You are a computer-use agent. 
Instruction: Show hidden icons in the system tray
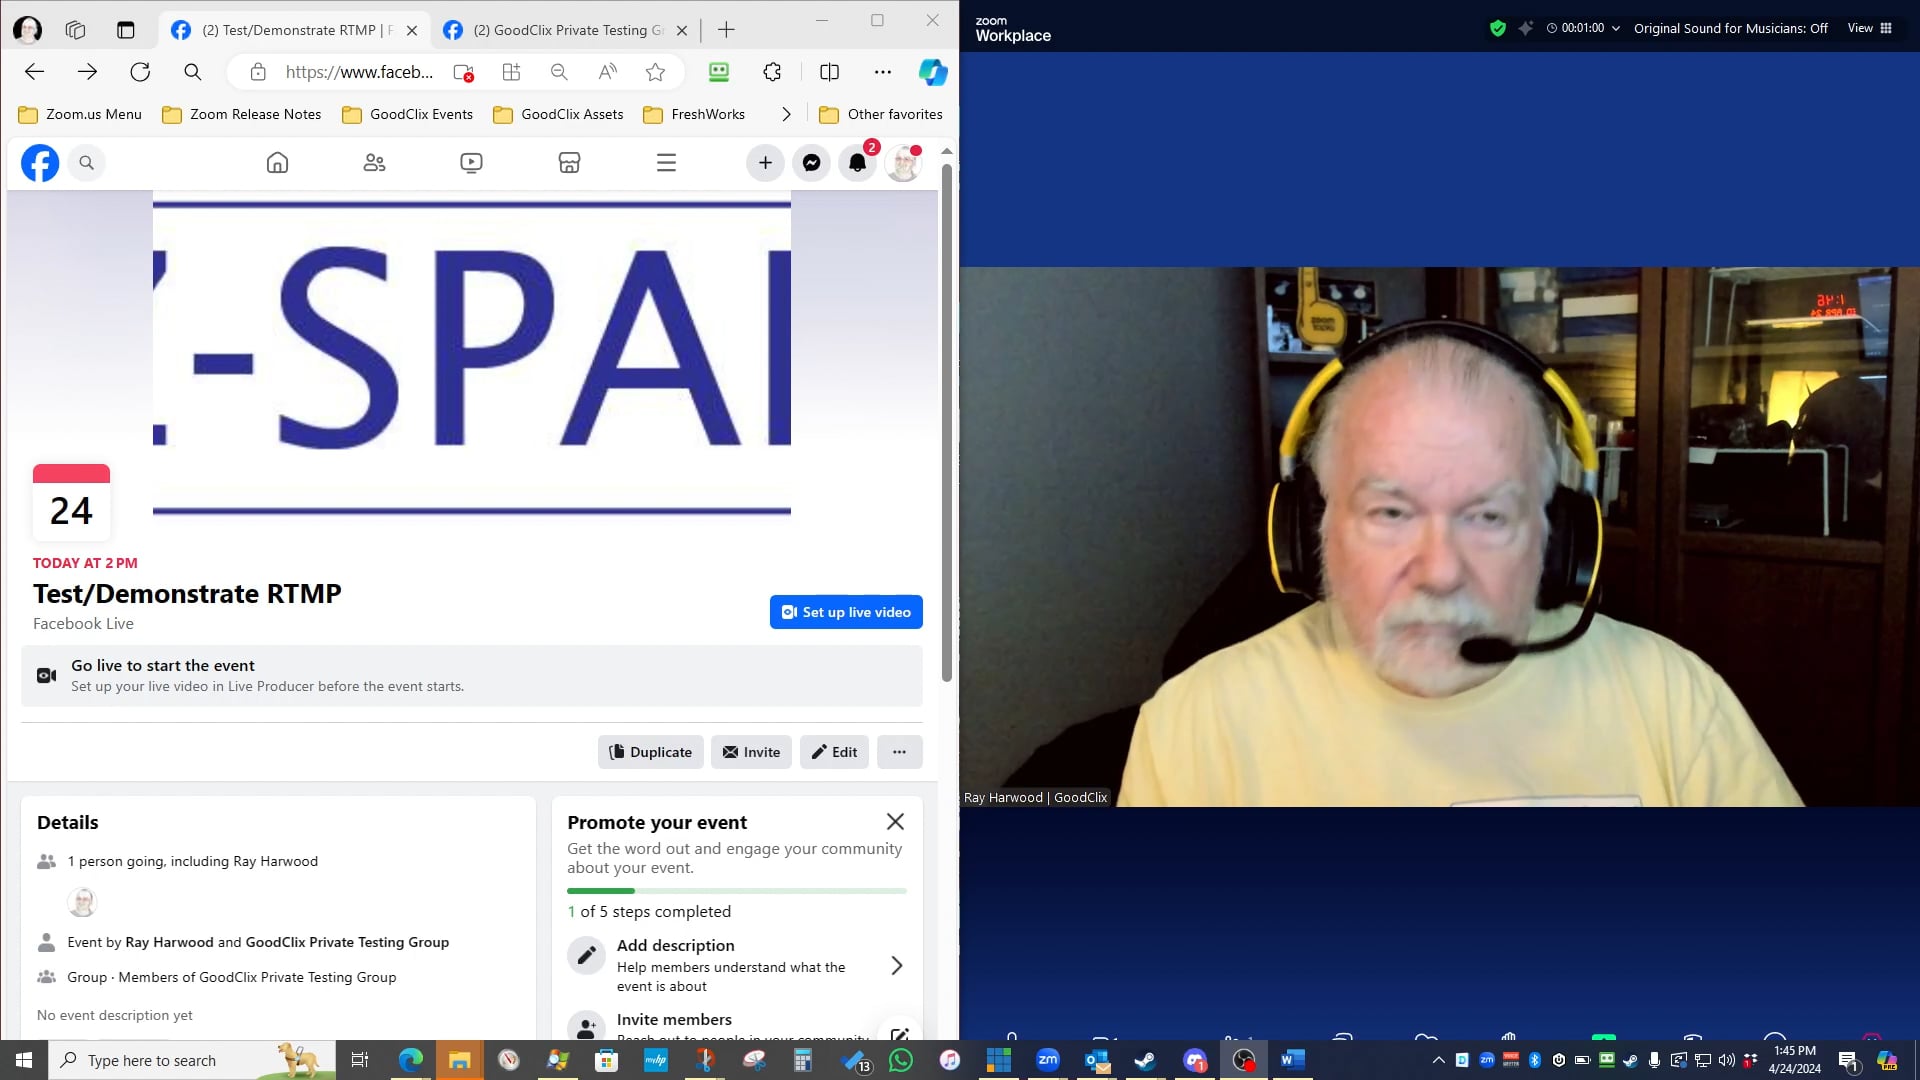click(1437, 1060)
